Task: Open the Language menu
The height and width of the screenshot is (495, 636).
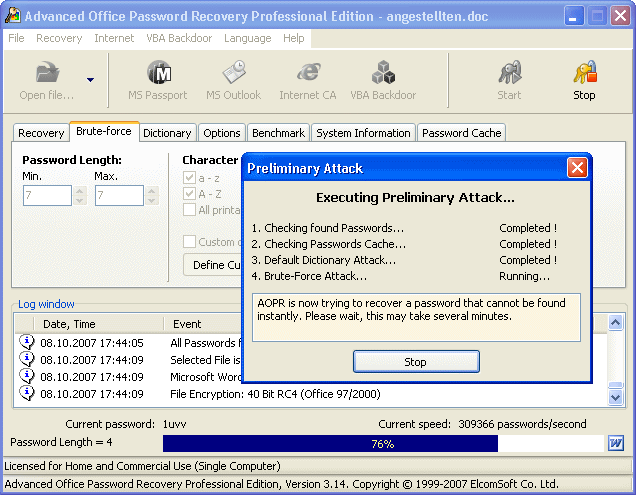Action: [247, 38]
